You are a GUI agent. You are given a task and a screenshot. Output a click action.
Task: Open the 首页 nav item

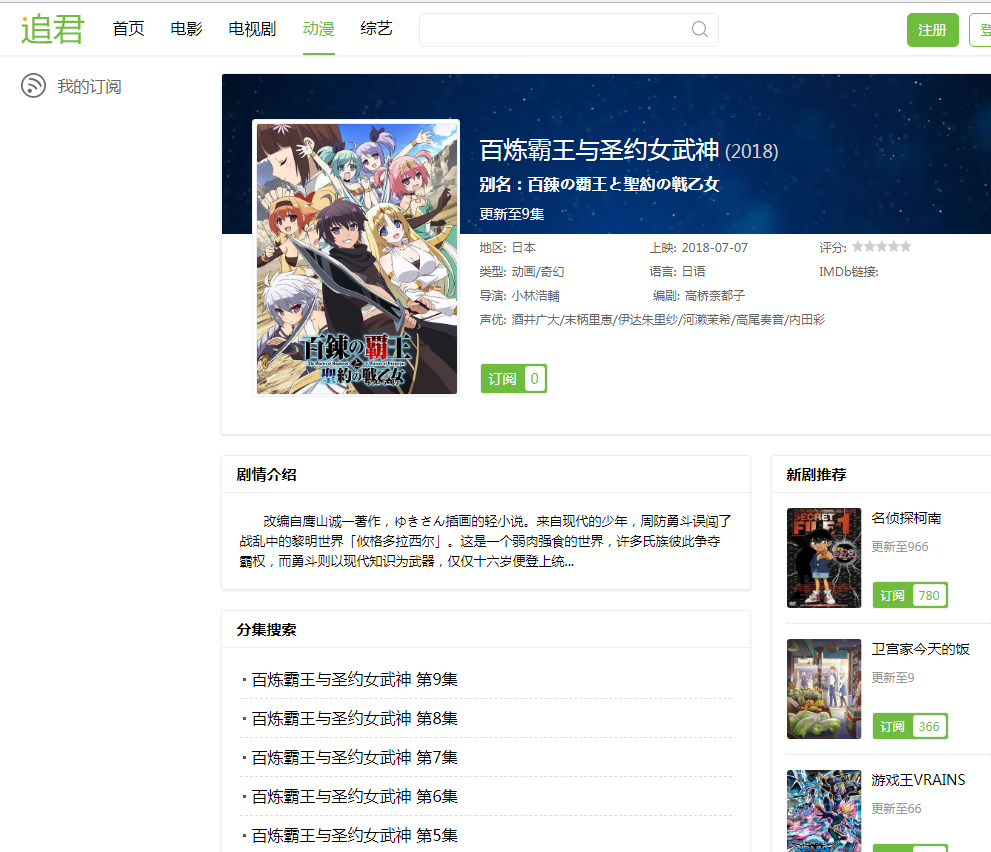(128, 29)
